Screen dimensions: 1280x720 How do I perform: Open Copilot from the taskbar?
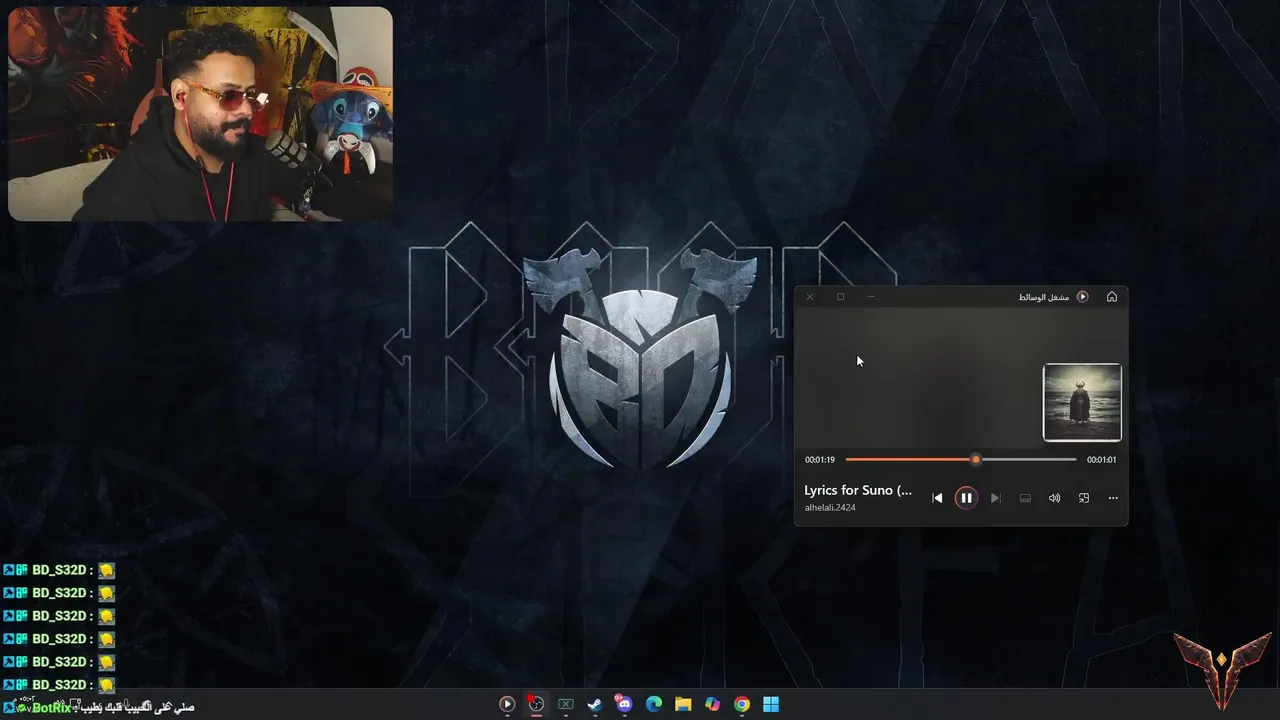pyautogui.click(x=712, y=704)
